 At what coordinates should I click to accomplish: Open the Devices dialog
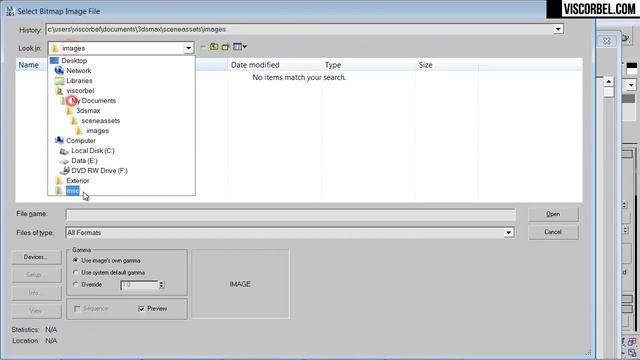coord(36,257)
